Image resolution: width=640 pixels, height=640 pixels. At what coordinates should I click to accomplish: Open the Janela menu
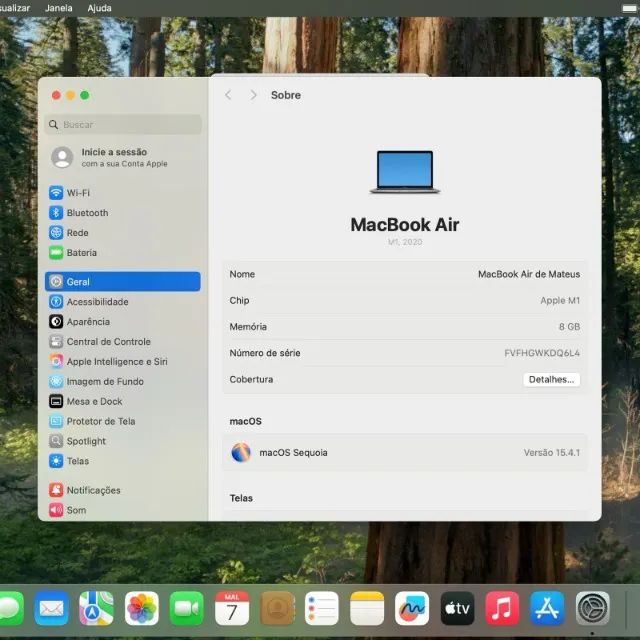pyautogui.click(x=59, y=8)
